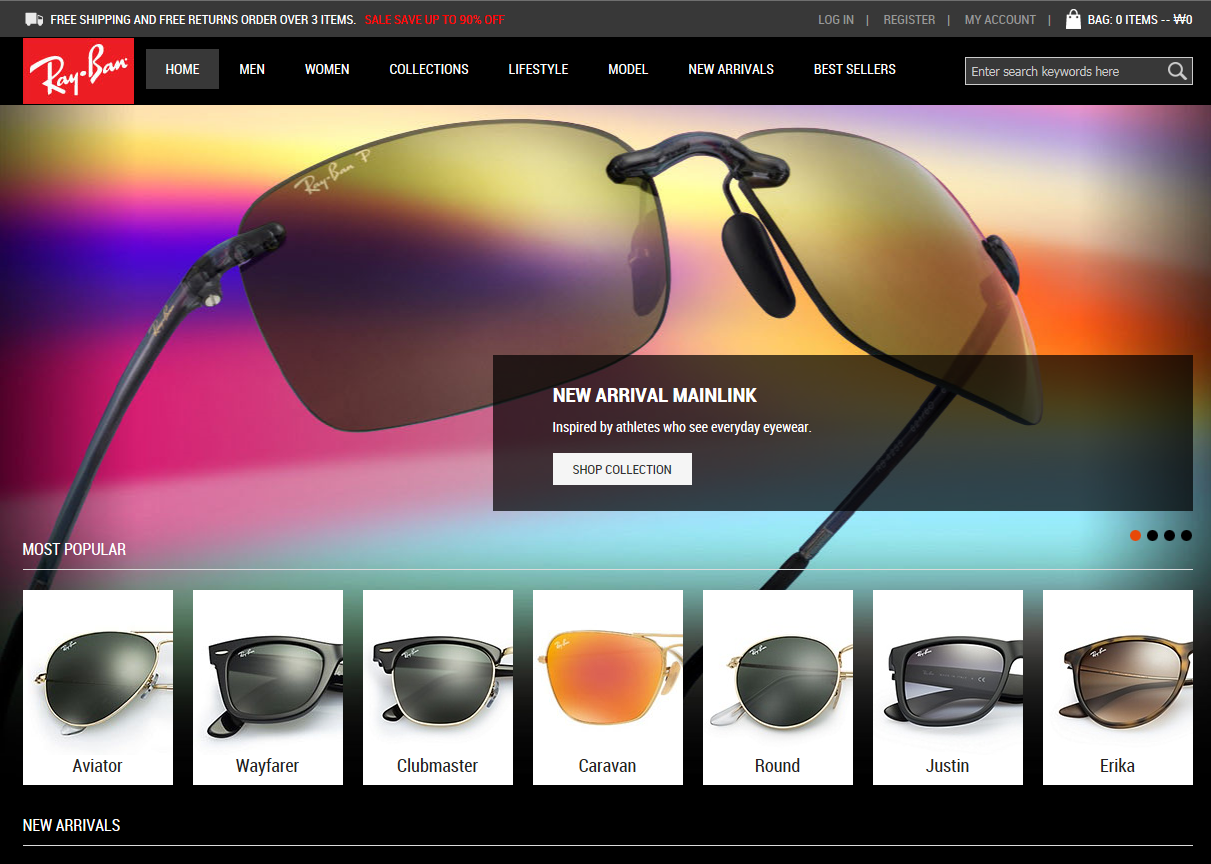1211x864 pixels.
Task: Open the COLLECTIONS menu
Action: point(429,69)
